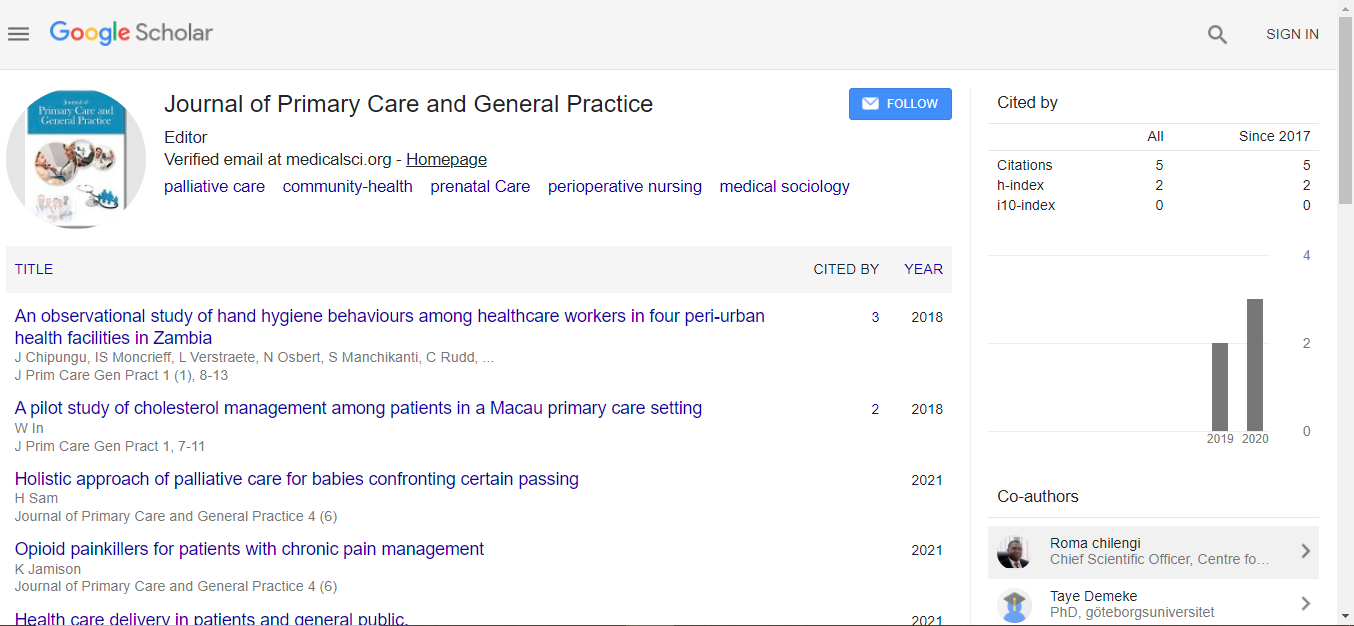The image size is (1354, 626).
Task: Expand the chevron next to Roma chilengi
Action: 1305,551
